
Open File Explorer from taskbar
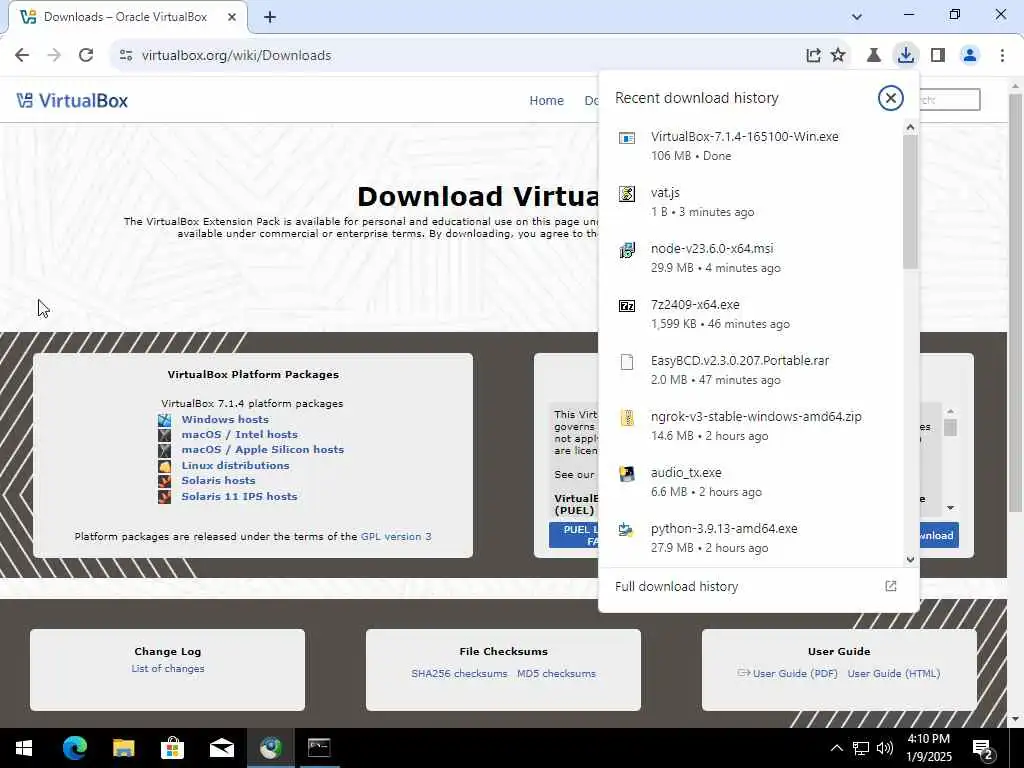point(123,748)
